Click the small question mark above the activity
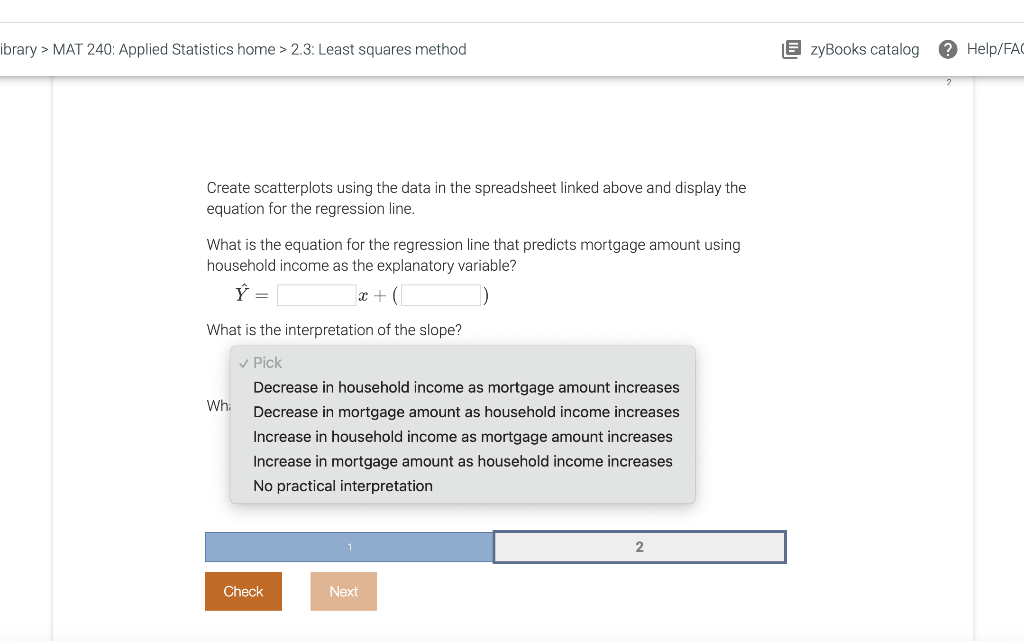Screen dimensions: 1024x641 [948, 84]
